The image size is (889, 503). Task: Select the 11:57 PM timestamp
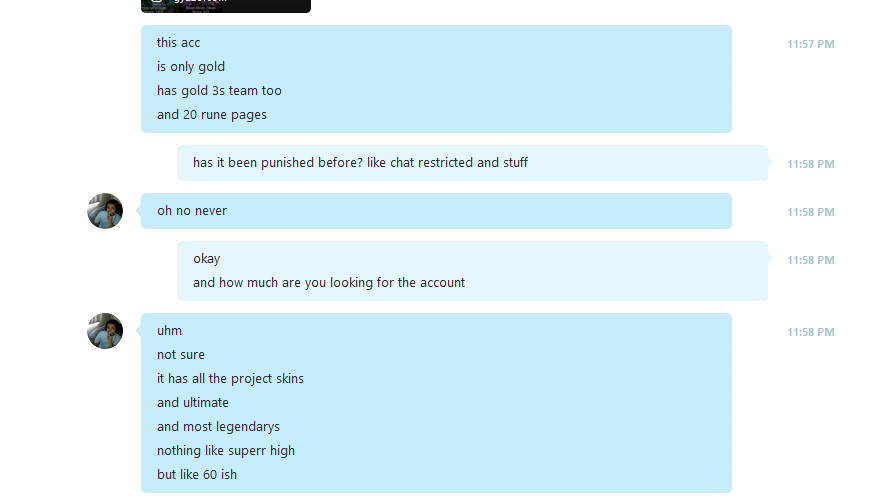pos(810,44)
